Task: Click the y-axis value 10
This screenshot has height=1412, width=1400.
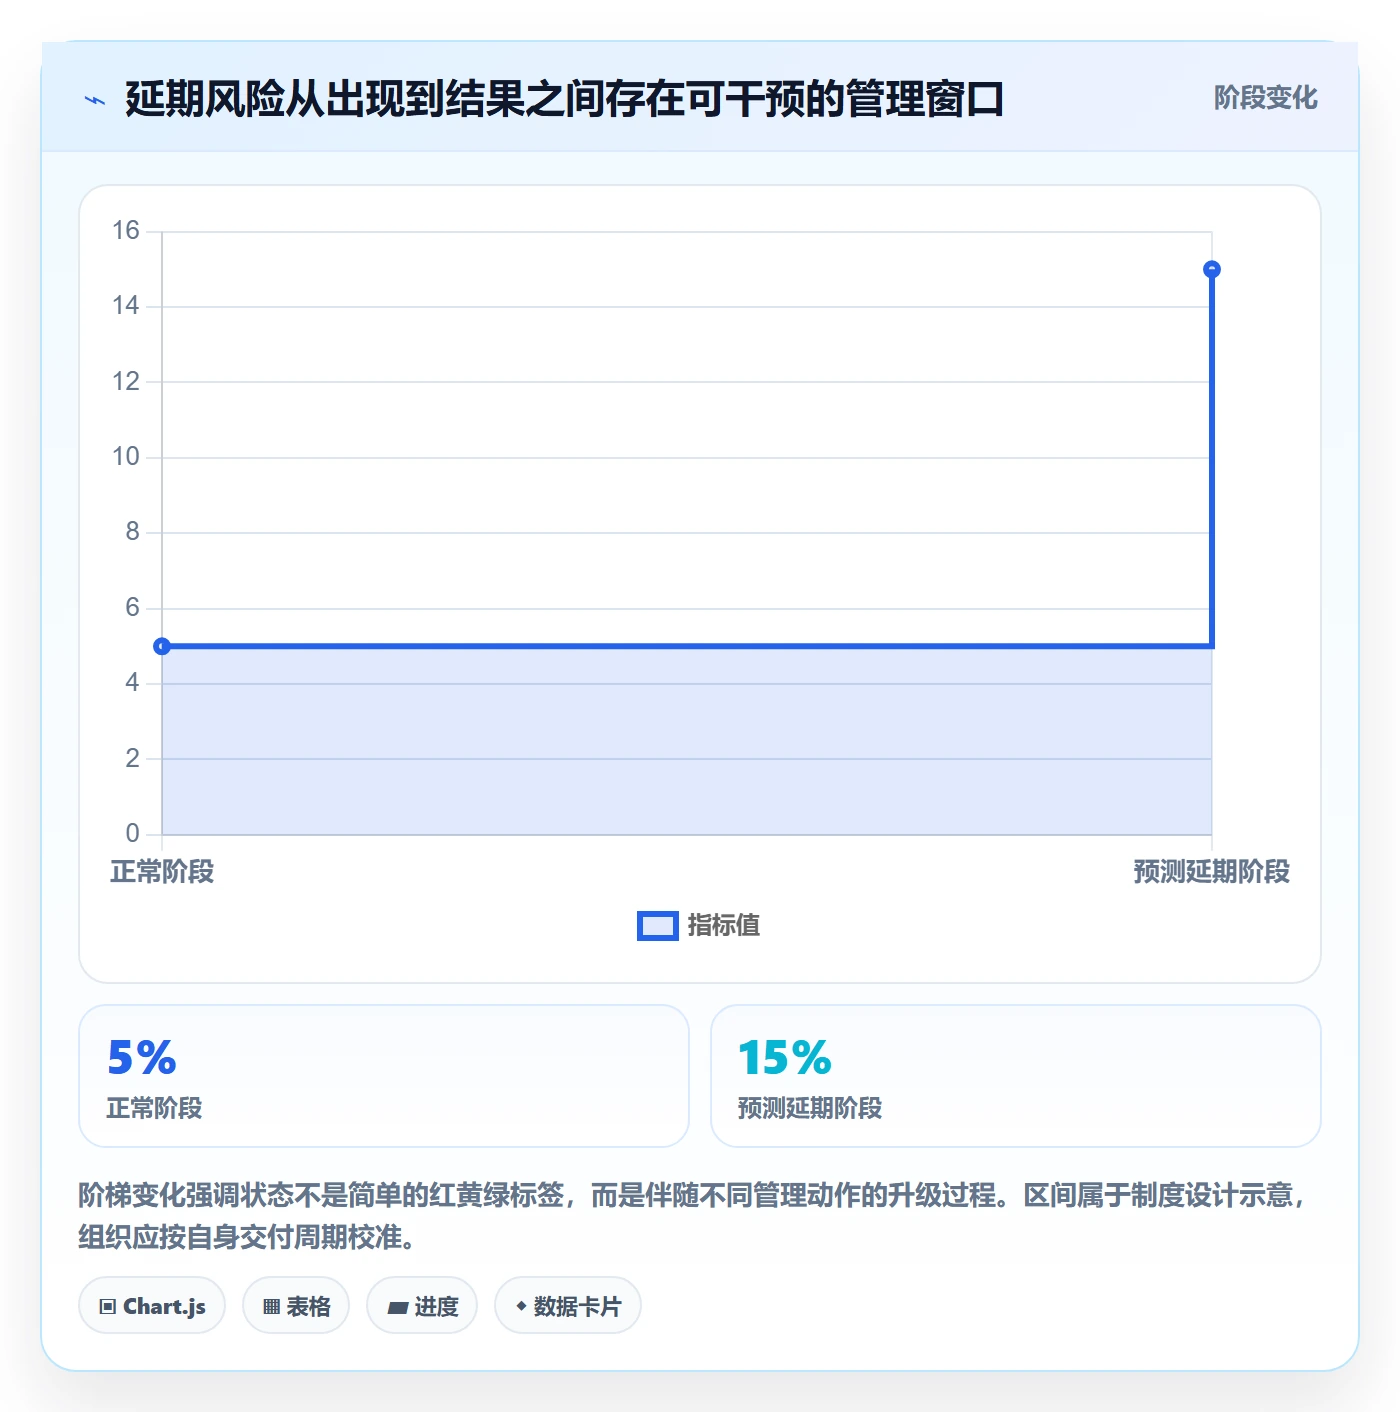Action: [x=126, y=457]
